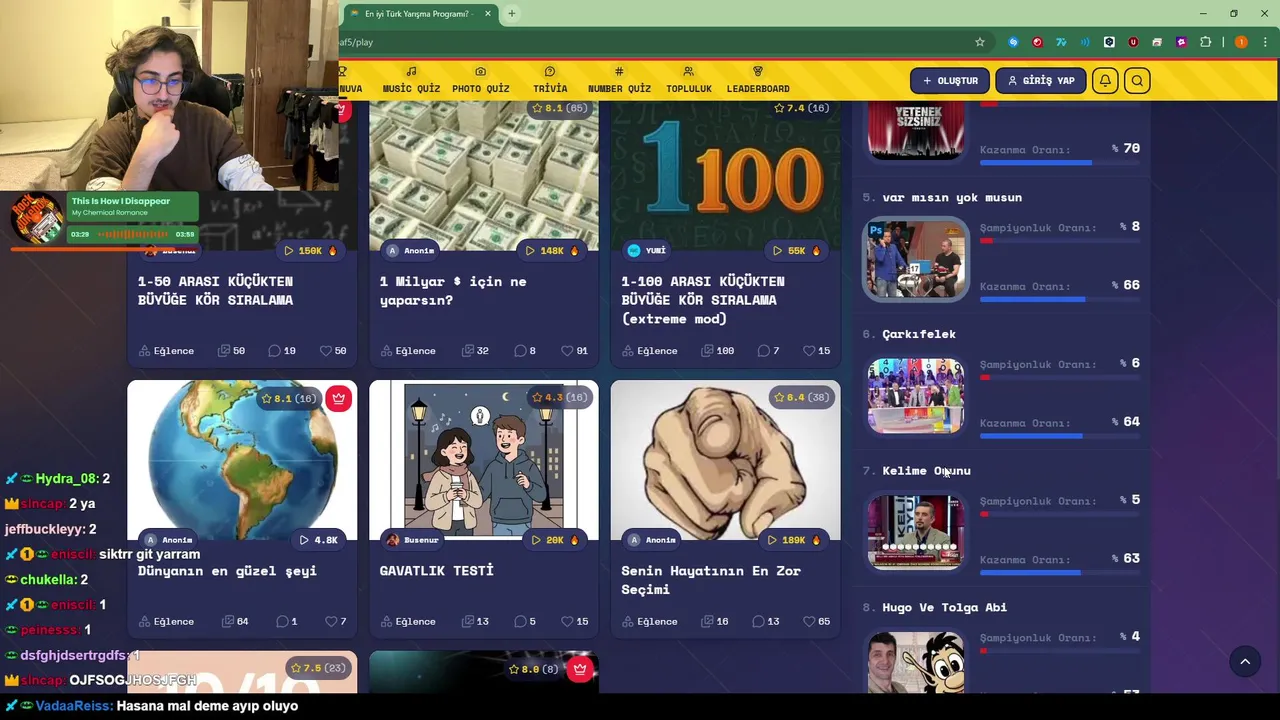Select 'Kelime Oyunu' ranking title
The image size is (1280, 720).
(x=926, y=471)
